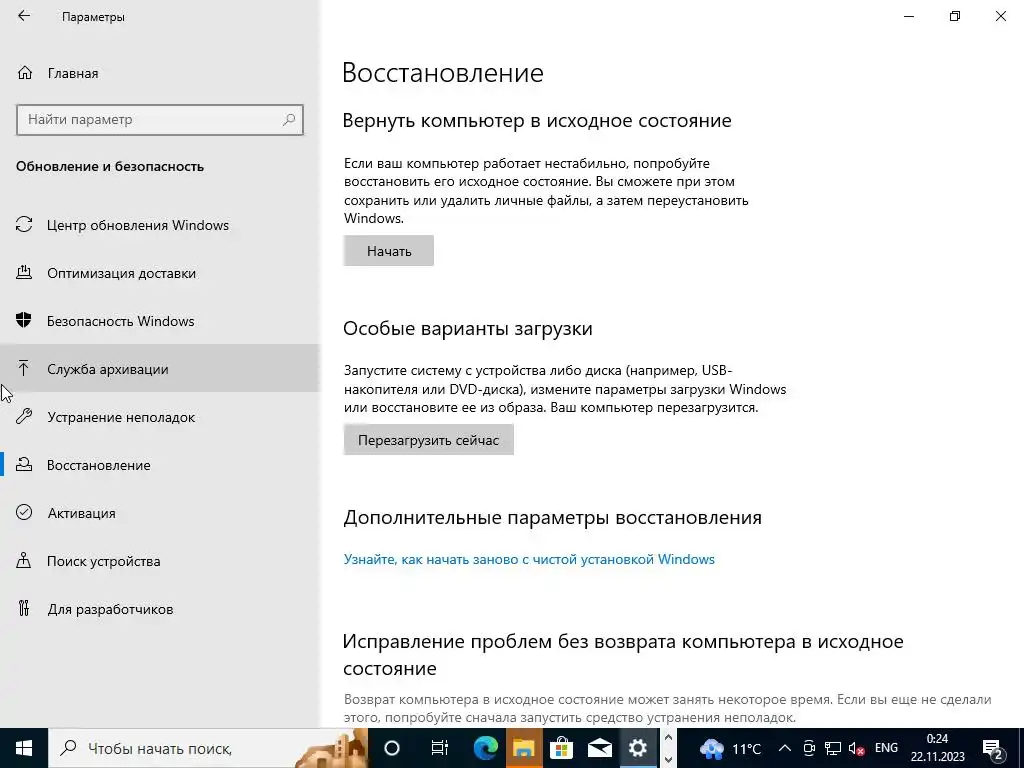Image resolution: width=1024 pixels, height=768 pixels.
Task: Click the Перезагрузить сейчас button
Action: tap(428, 440)
